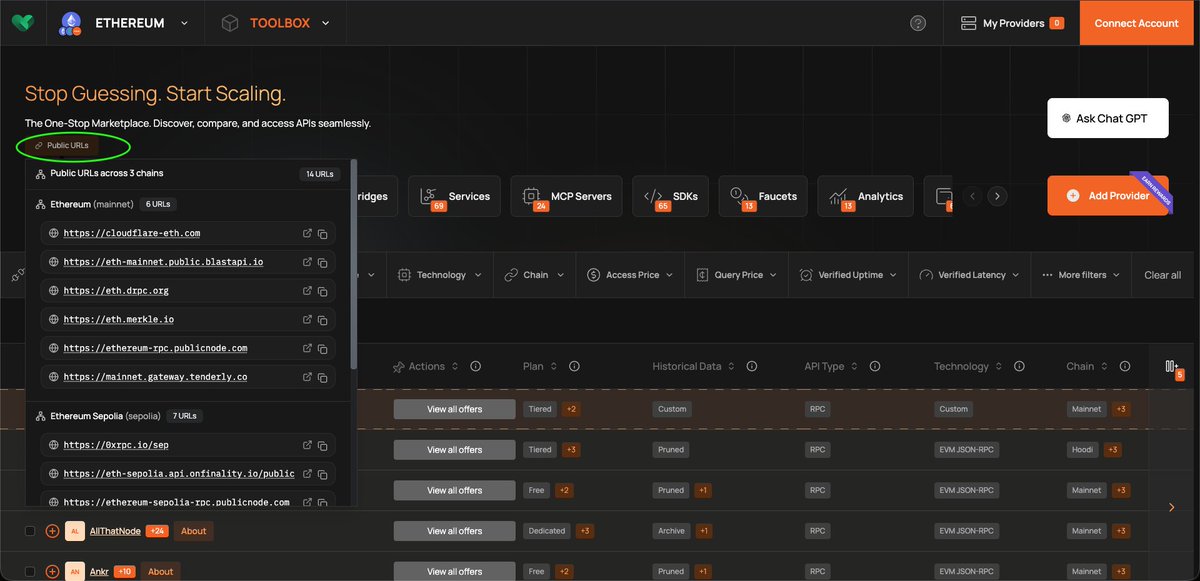The image size is (1200, 581).
Task: Click info icon next to Technology column
Action: tap(1018, 366)
